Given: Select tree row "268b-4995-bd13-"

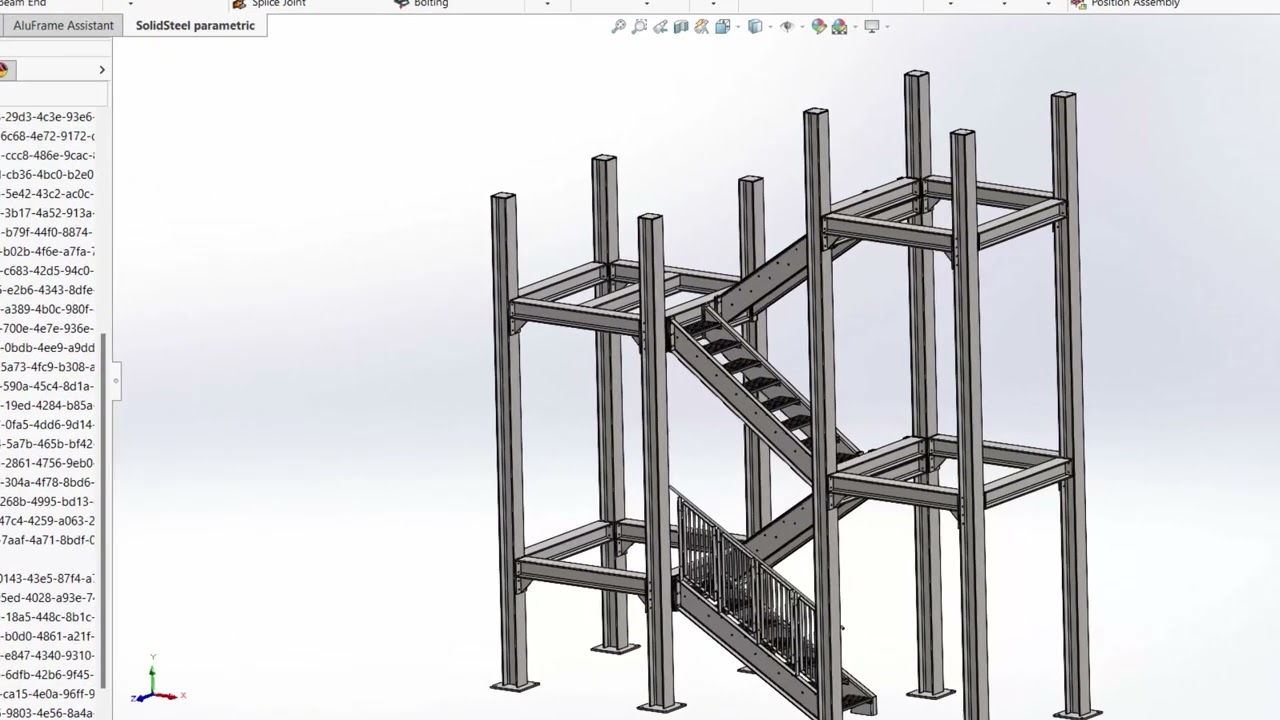Looking at the screenshot, I should pos(48,502).
